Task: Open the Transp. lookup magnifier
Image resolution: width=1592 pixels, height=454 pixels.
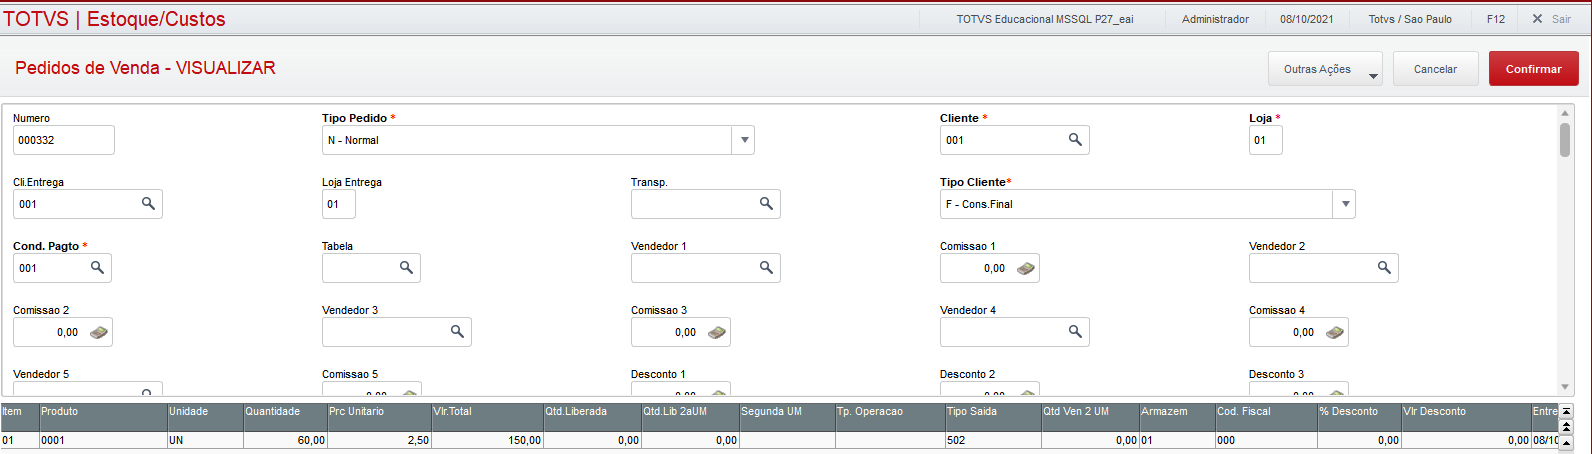Action: pyautogui.click(x=766, y=204)
